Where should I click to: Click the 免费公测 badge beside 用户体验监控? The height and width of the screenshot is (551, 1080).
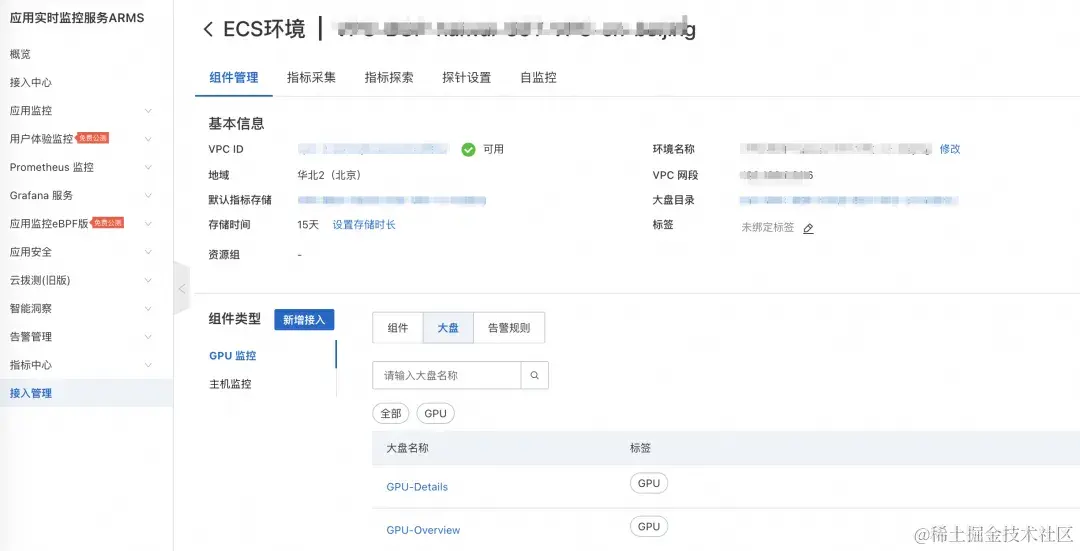coord(92,138)
